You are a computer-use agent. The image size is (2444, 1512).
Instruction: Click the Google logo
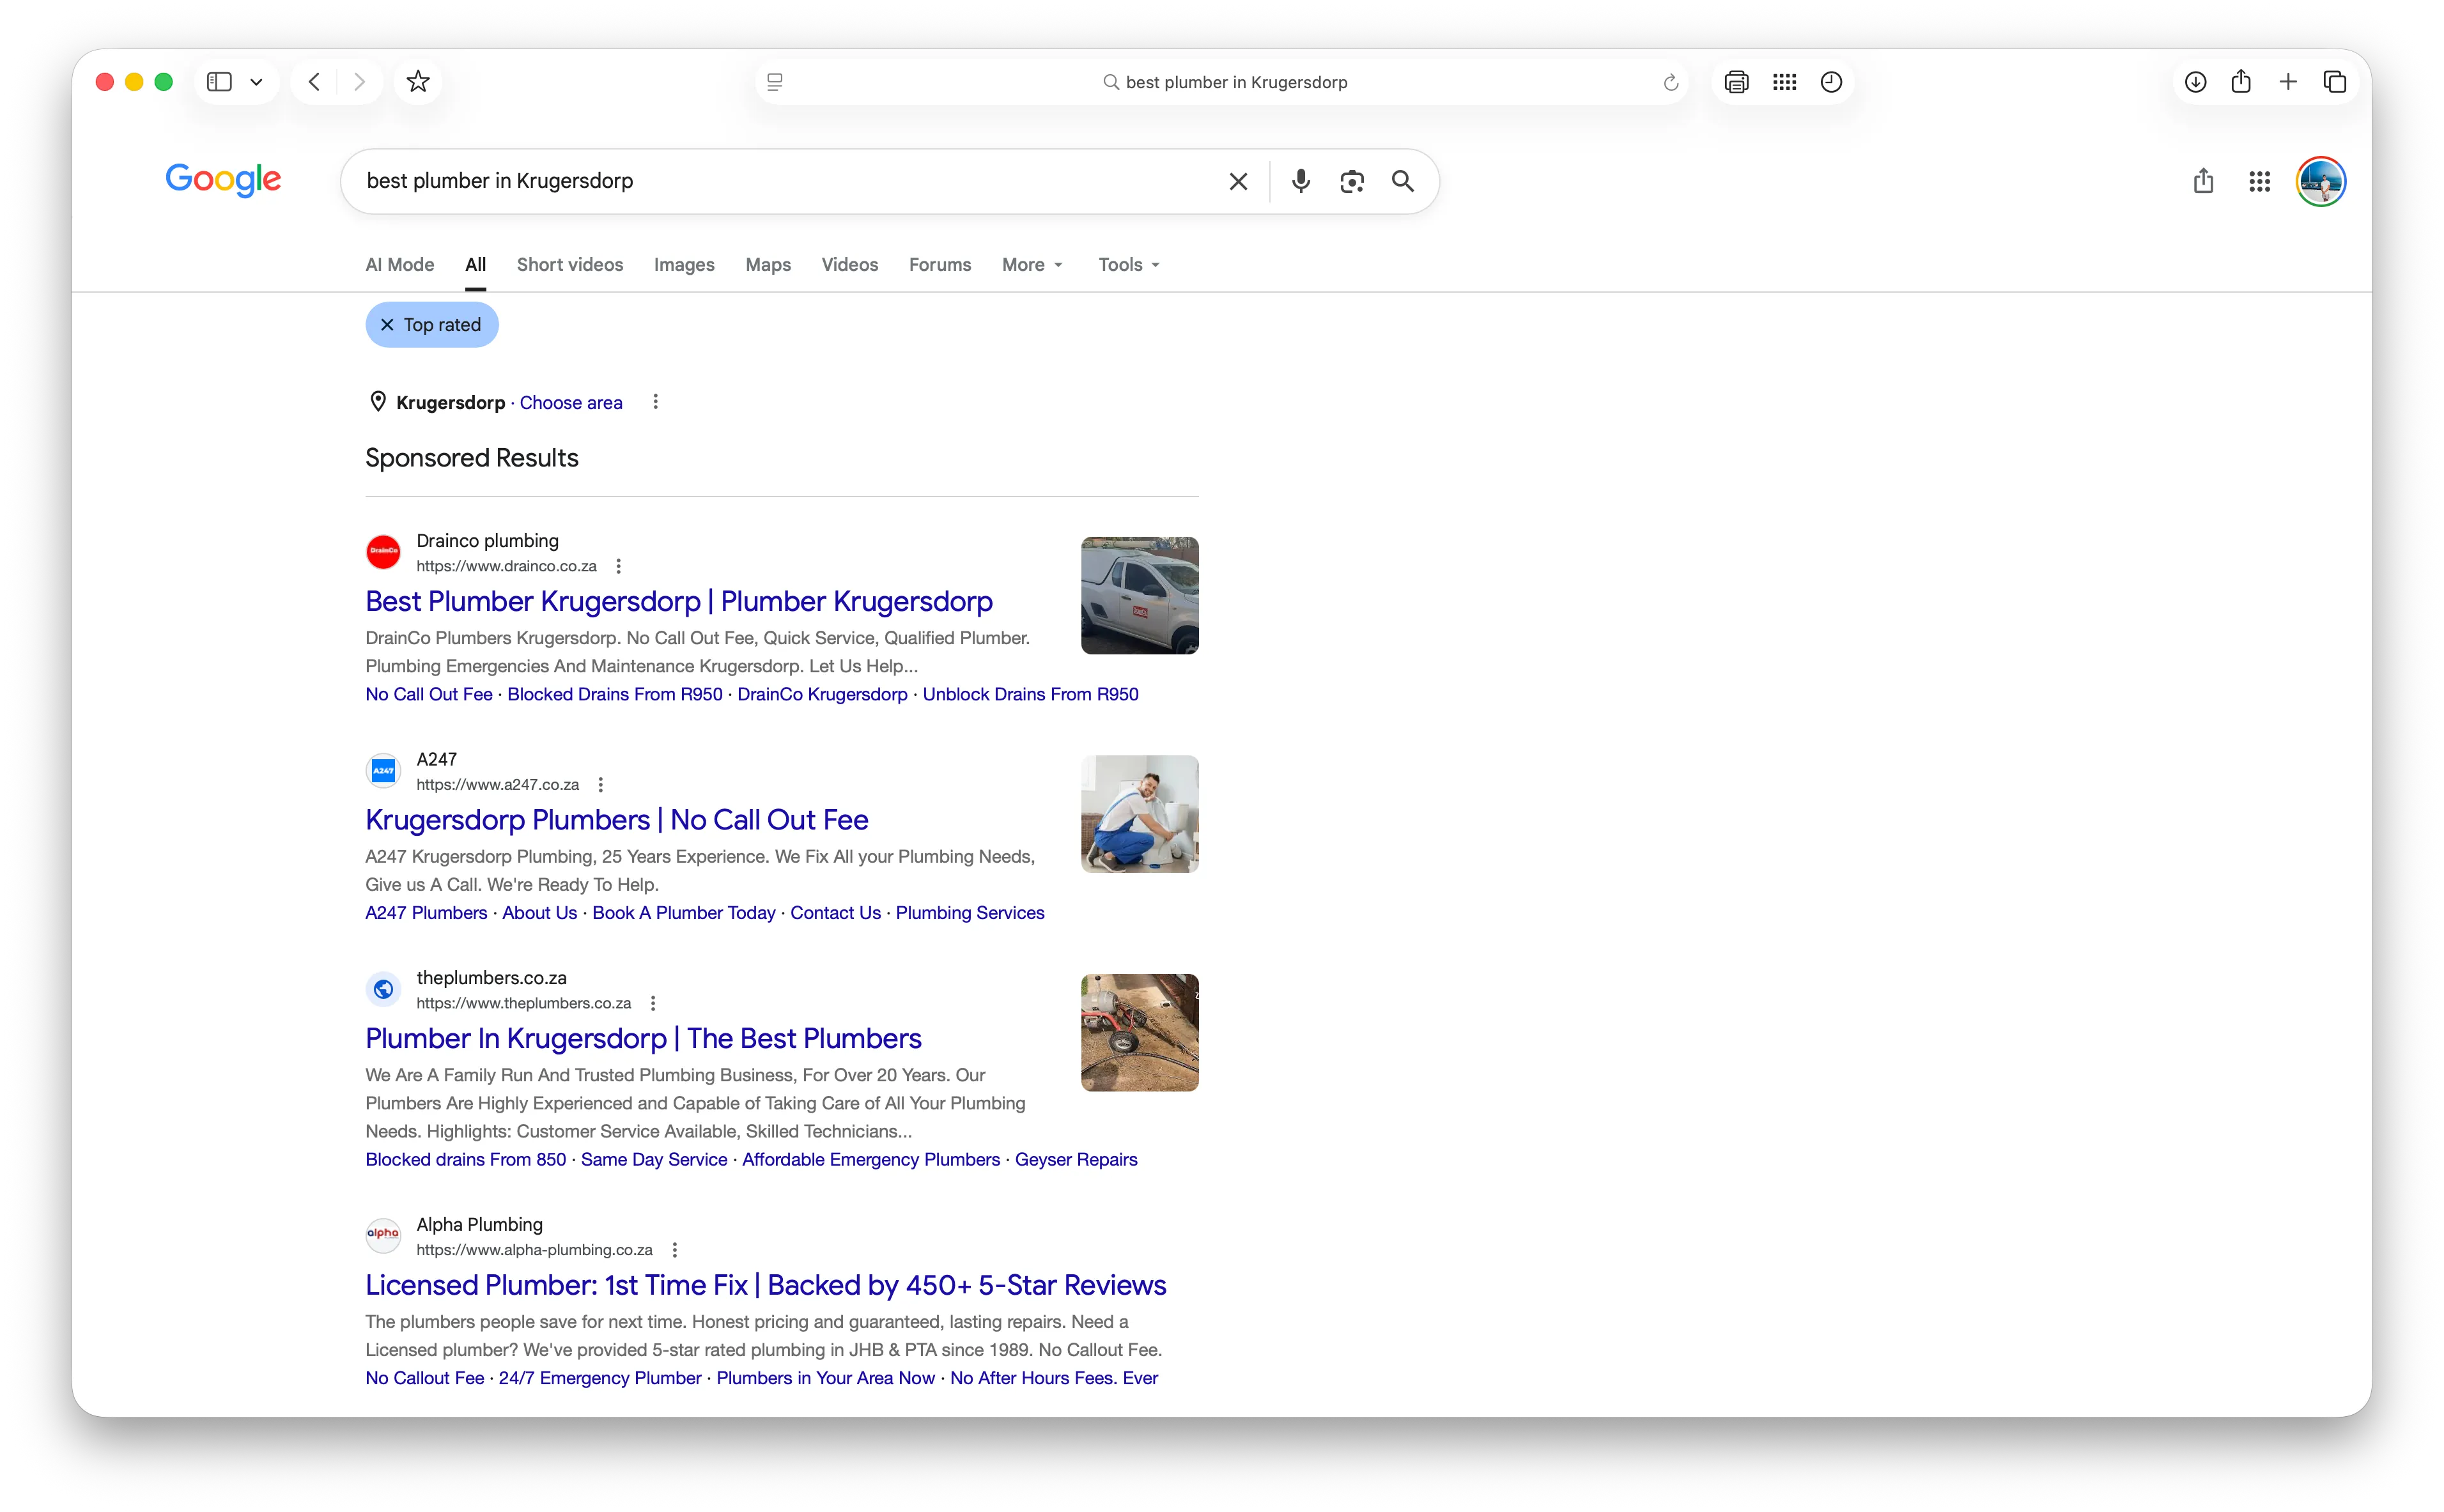coord(223,180)
